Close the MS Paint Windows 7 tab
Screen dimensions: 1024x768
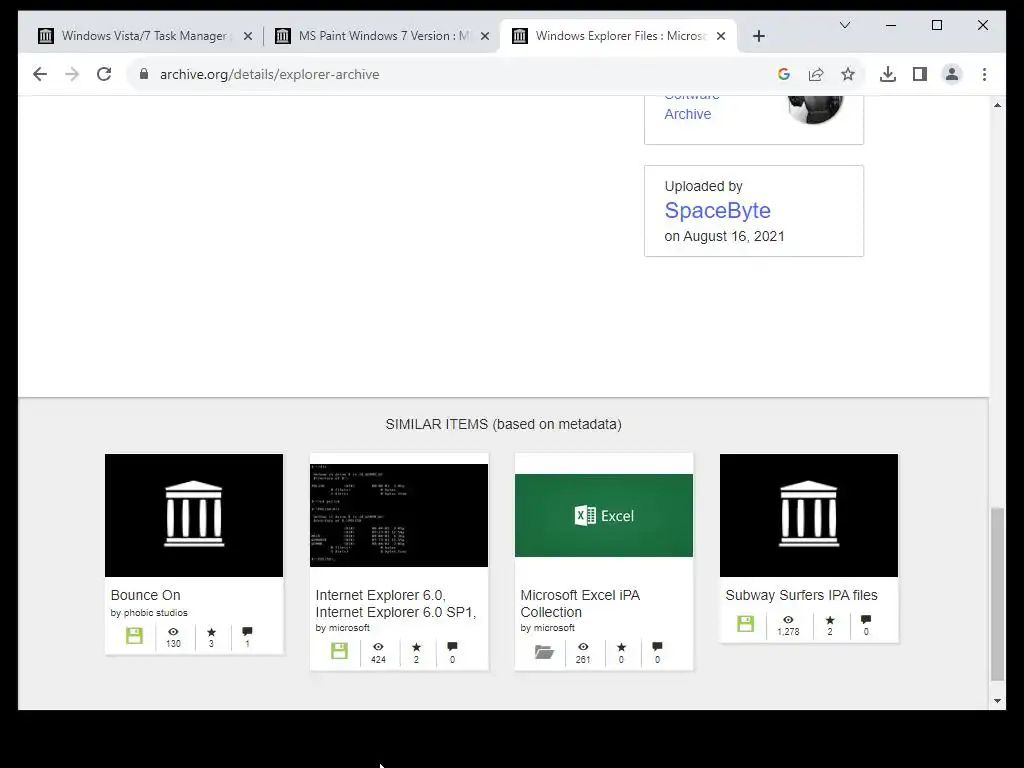[485, 37]
